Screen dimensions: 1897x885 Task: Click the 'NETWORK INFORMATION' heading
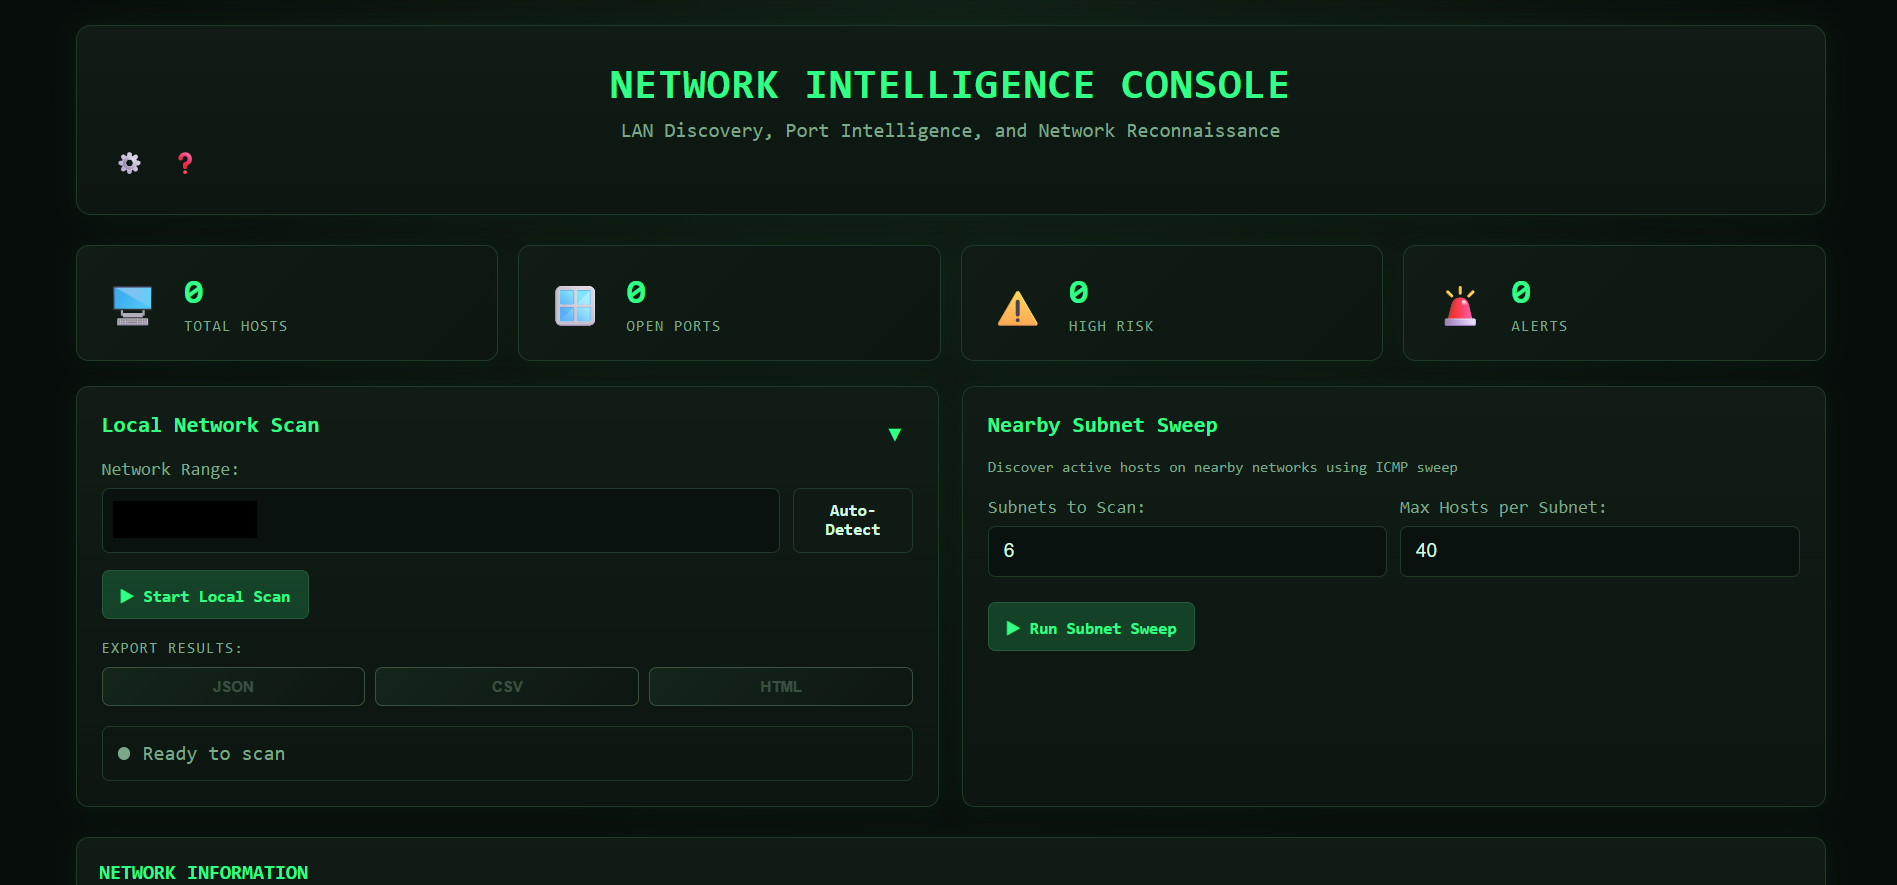[204, 872]
